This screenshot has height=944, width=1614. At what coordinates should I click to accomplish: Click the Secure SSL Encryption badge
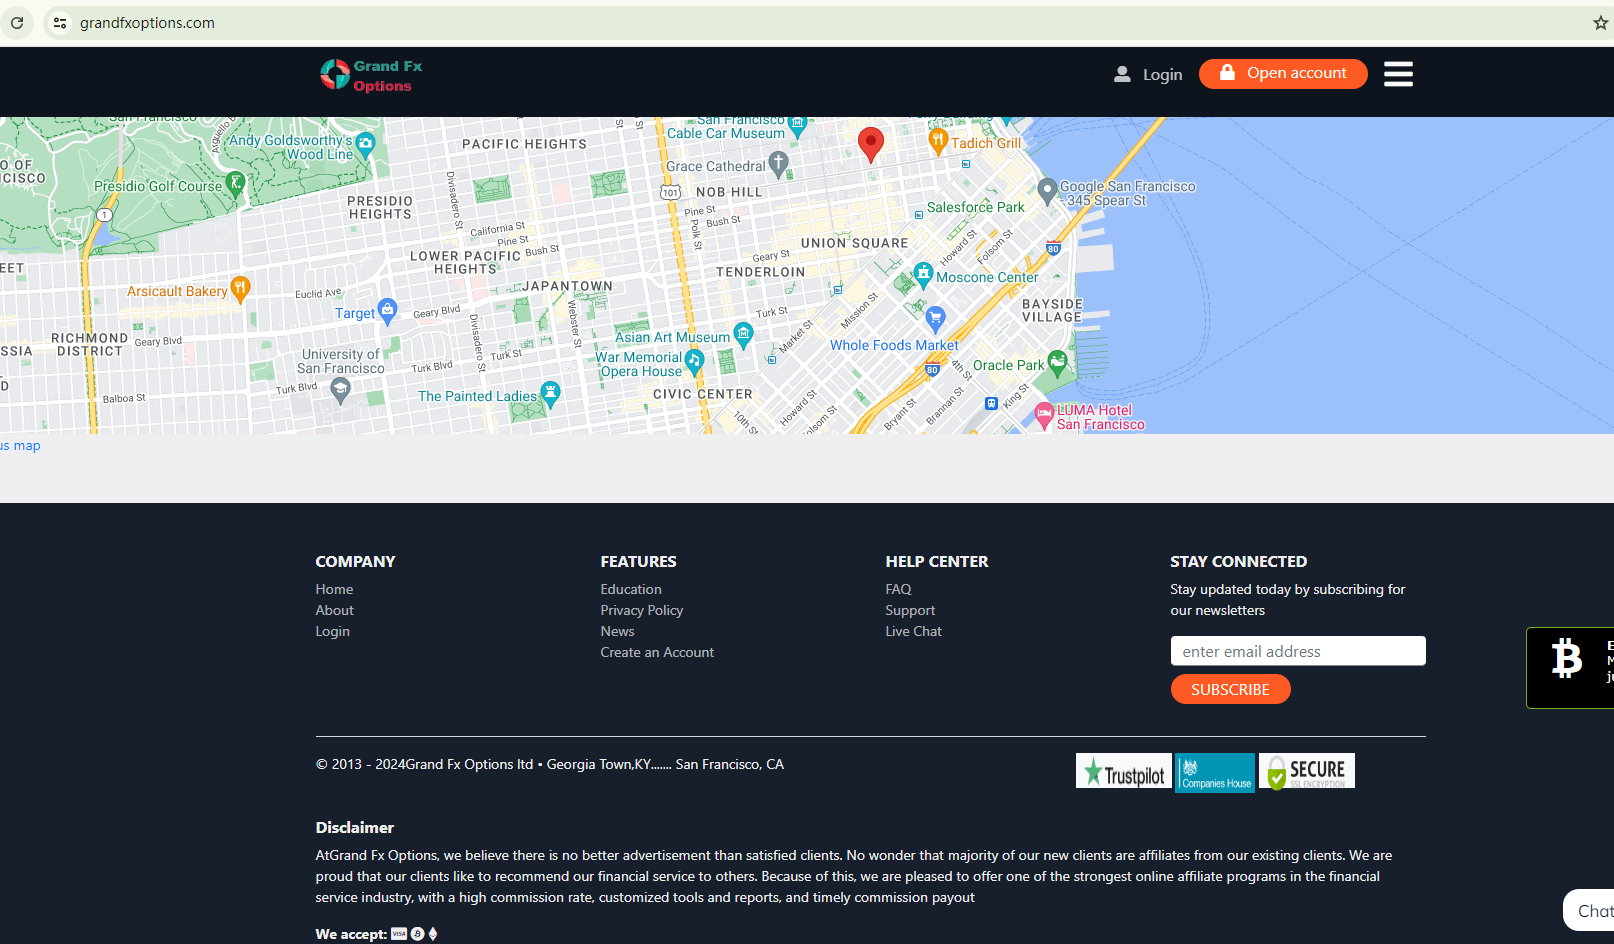click(x=1306, y=771)
